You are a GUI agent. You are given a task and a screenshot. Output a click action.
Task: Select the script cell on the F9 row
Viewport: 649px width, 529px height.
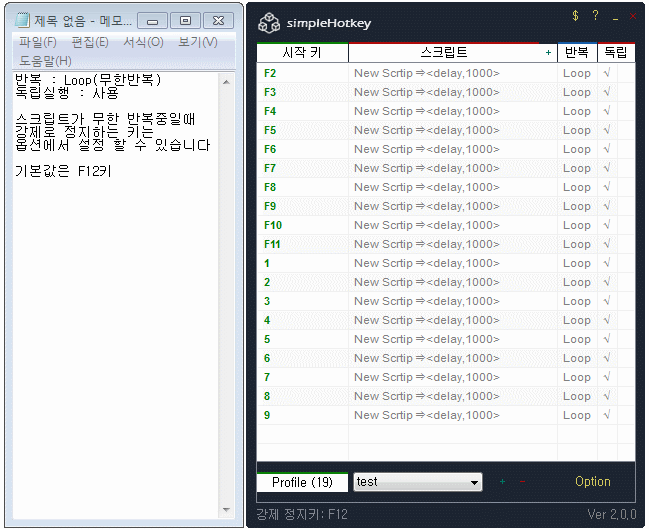click(x=453, y=206)
